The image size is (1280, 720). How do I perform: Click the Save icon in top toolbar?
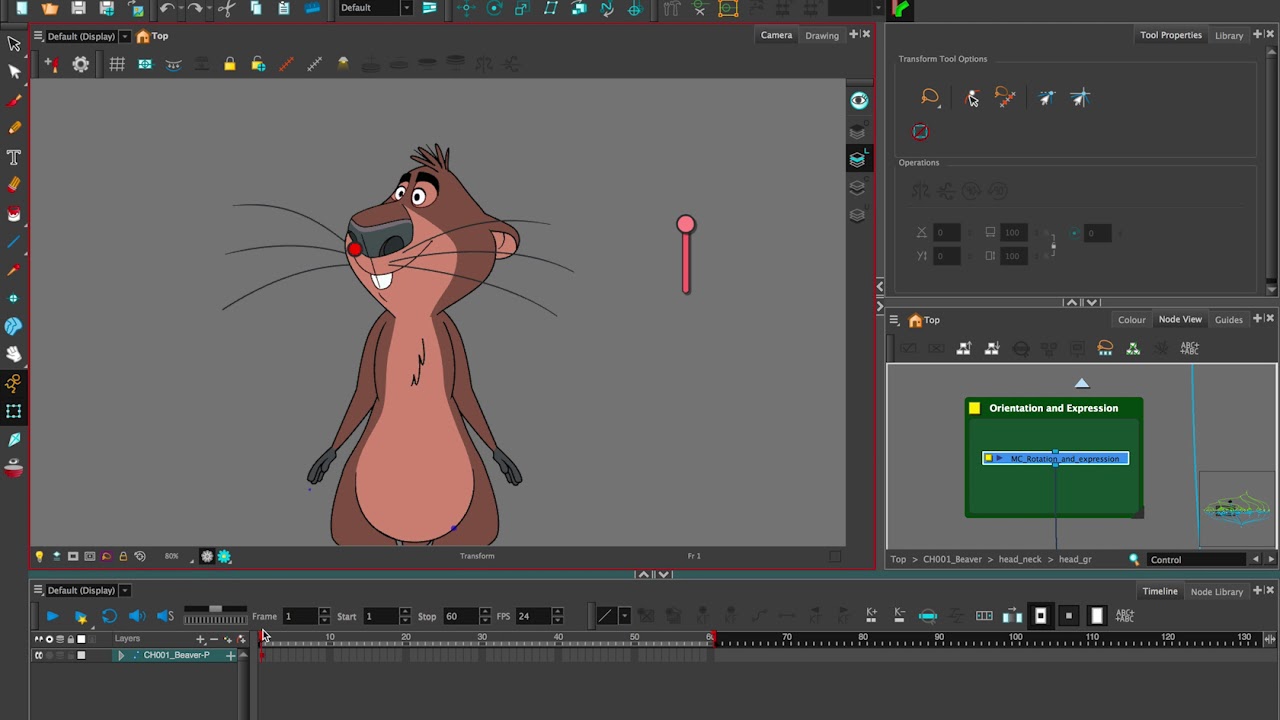pyautogui.click(x=78, y=9)
